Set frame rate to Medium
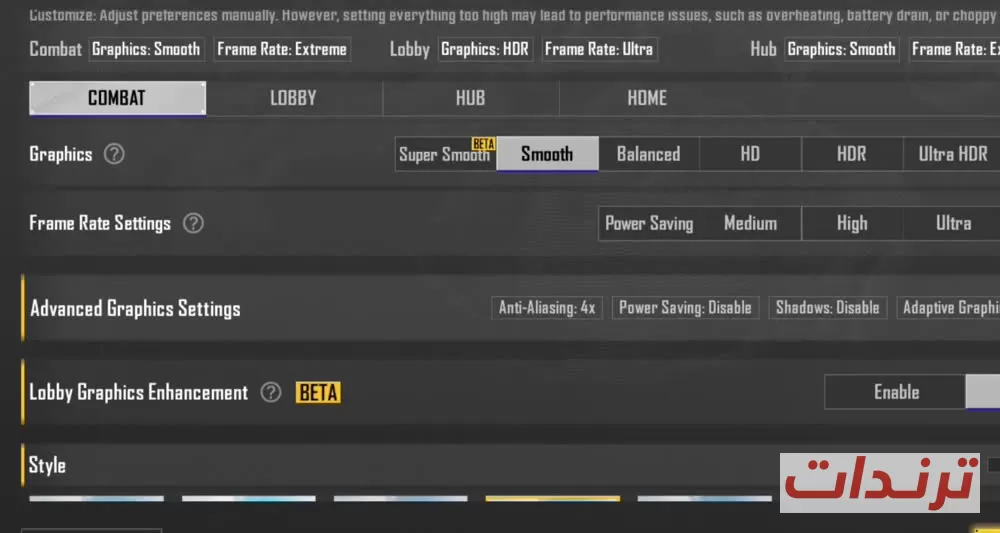Screen dimensions: 1000x533 coord(751,223)
